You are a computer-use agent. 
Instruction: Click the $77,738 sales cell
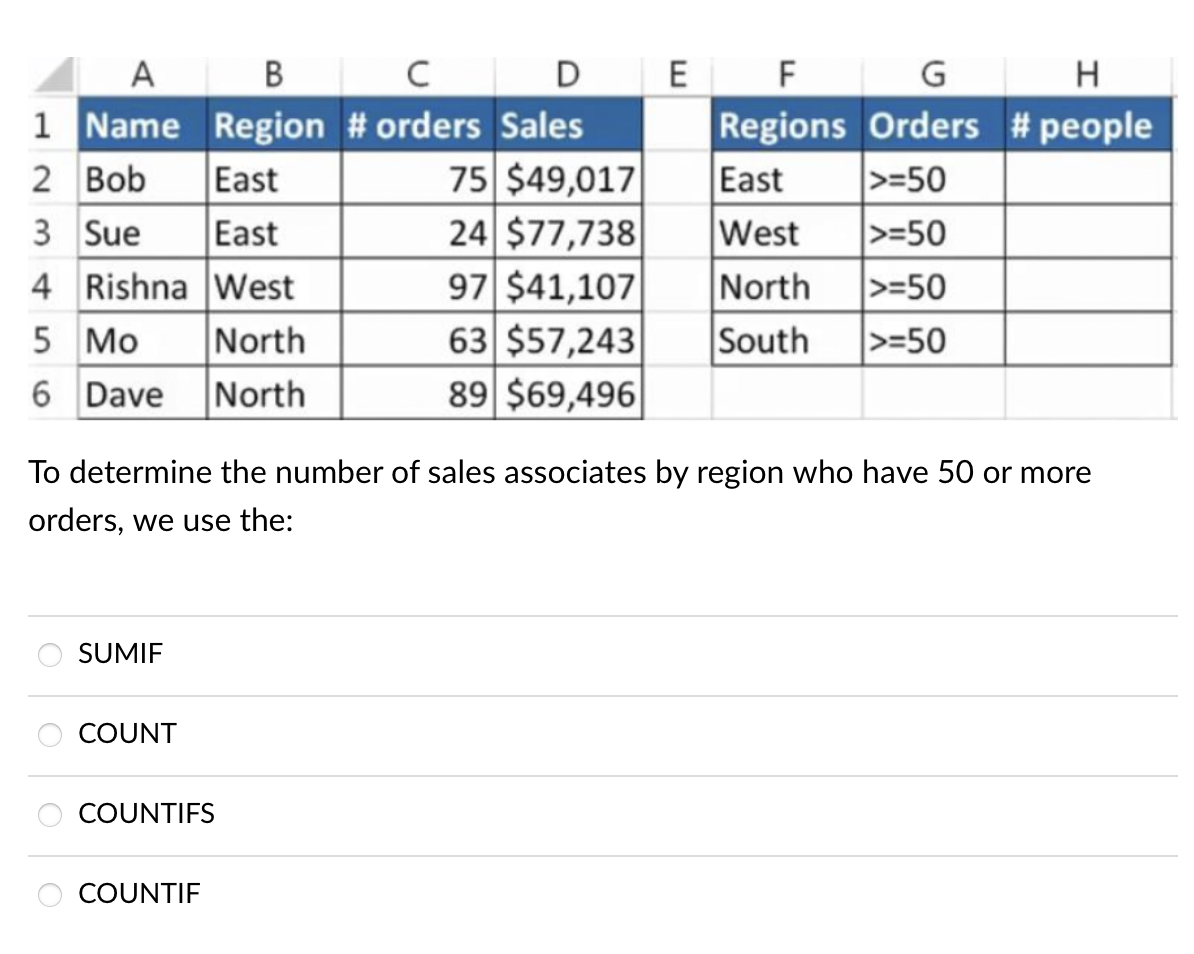pyautogui.click(x=572, y=234)
